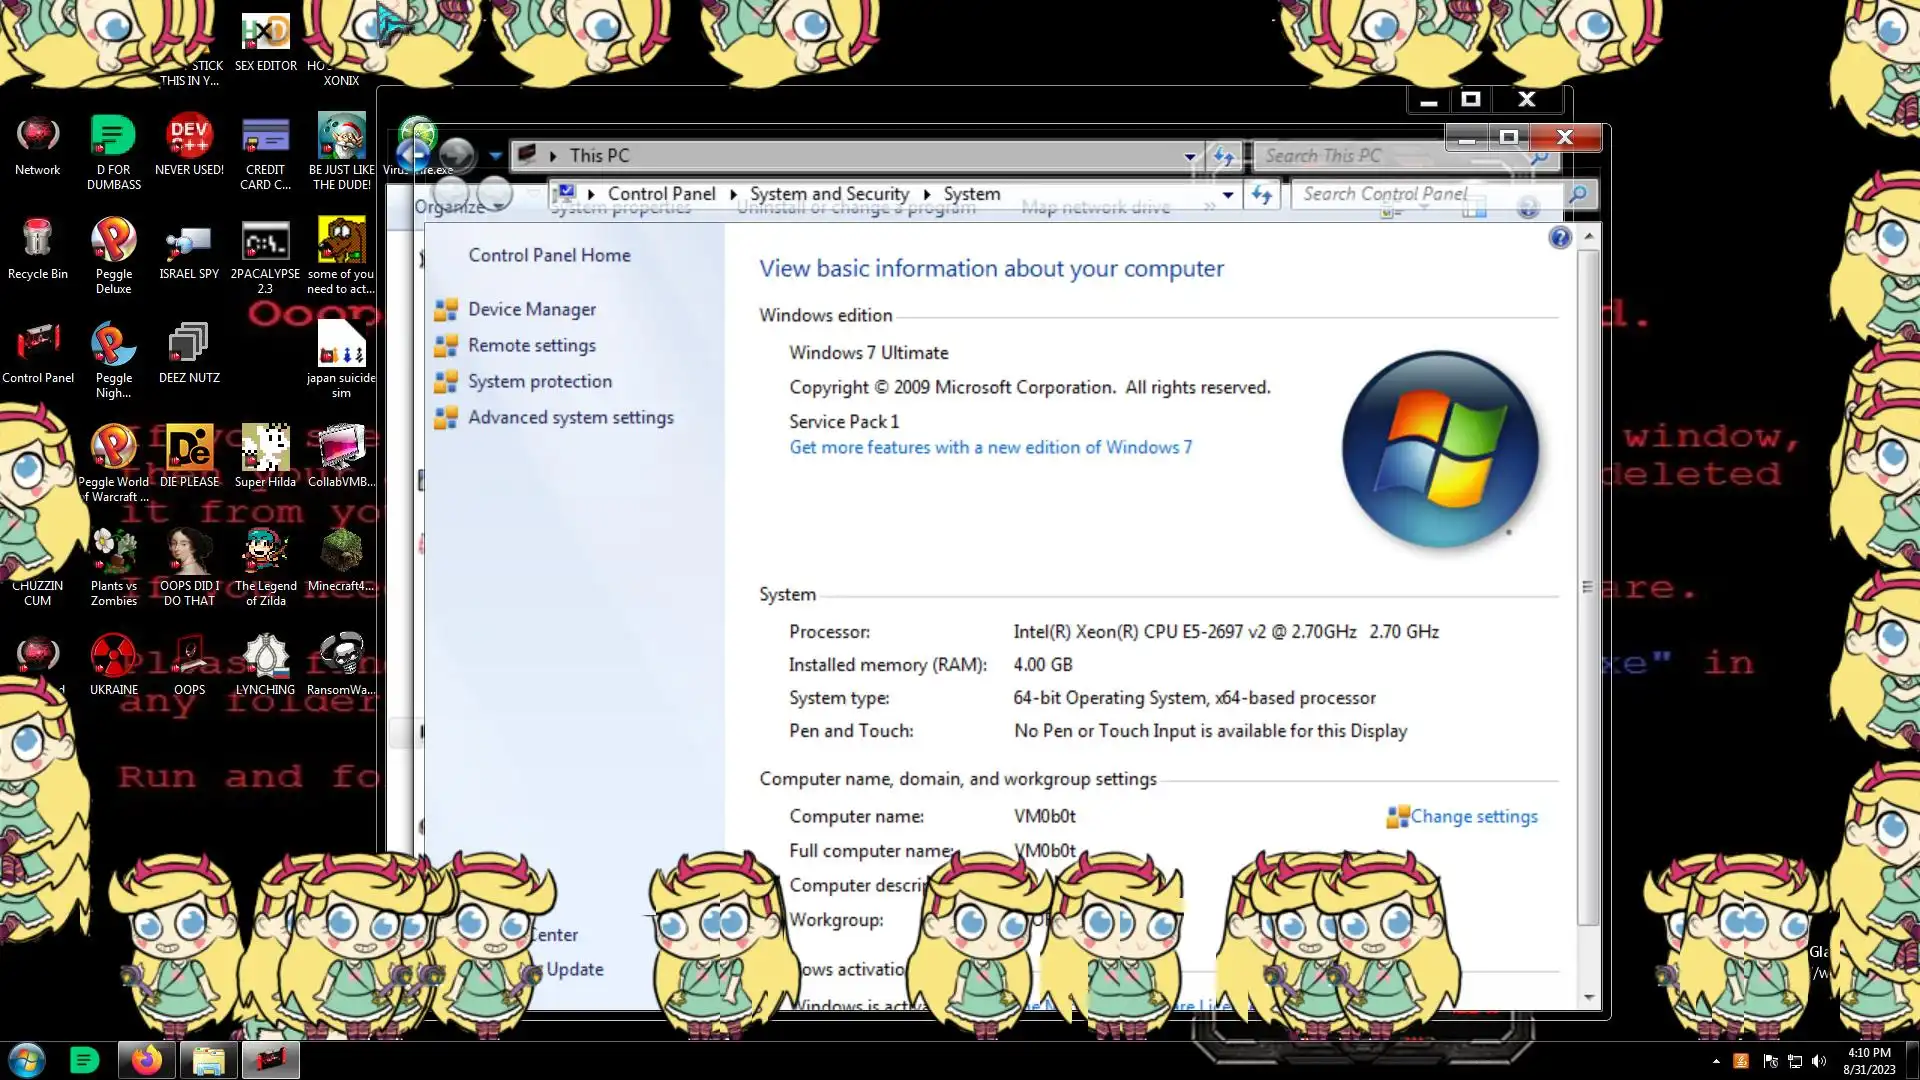Expand the Control Panel address bar dropdown
This screenshot has width=1920, height=1080.
pyautogui.click(x=1228, y=195)
